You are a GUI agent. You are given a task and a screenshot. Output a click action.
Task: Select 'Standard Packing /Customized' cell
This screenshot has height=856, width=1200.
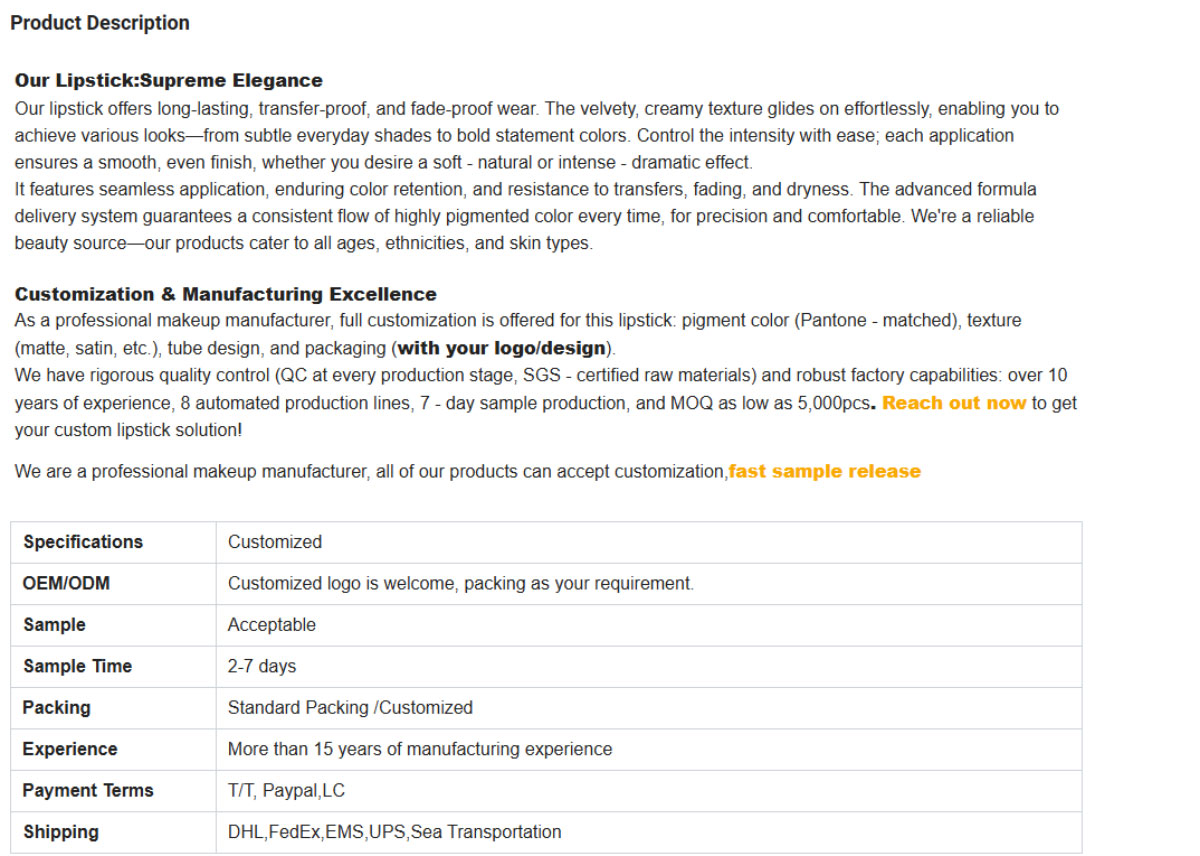point(649,708)
